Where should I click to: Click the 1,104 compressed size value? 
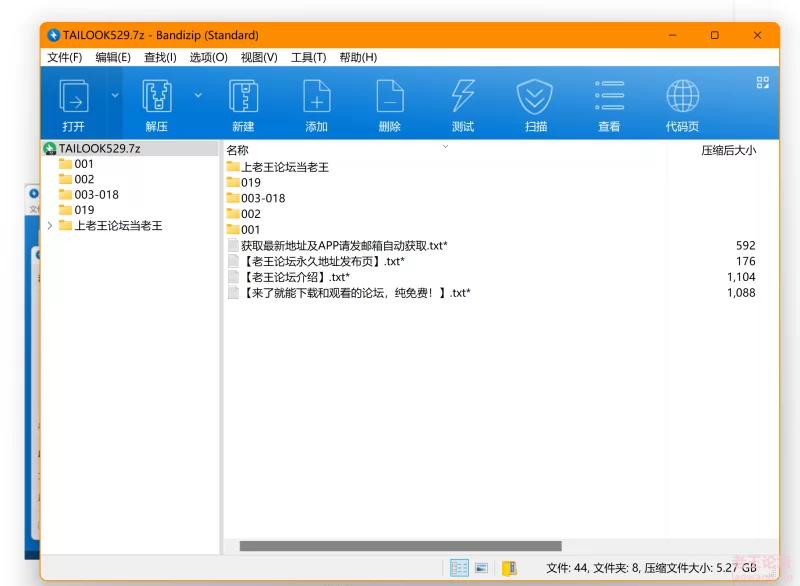tap(741, 277)
